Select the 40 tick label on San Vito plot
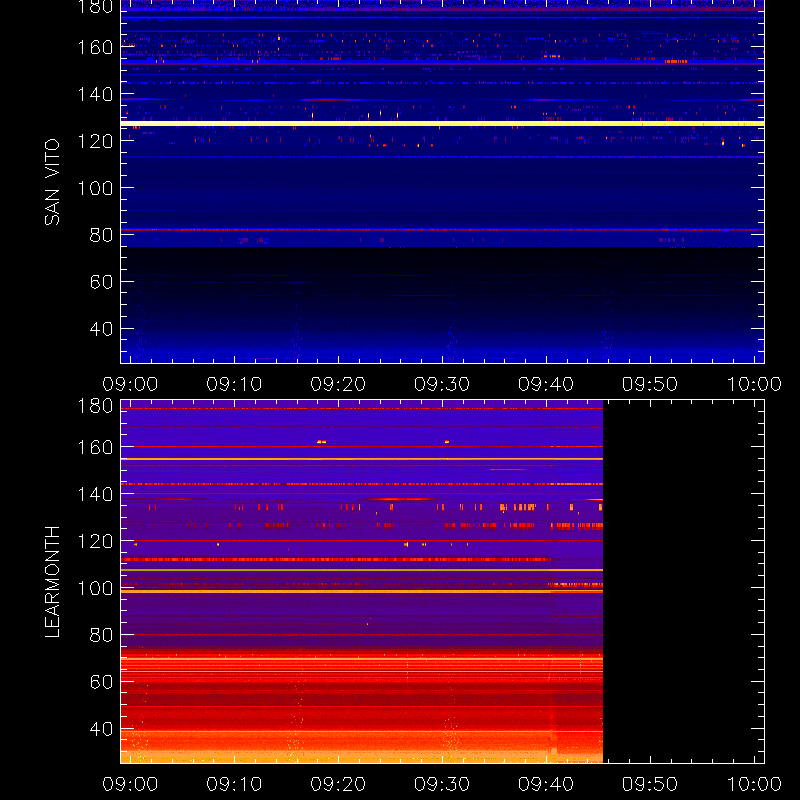The image size is (800, 800). pyautogui.click(x=101, y=329)
